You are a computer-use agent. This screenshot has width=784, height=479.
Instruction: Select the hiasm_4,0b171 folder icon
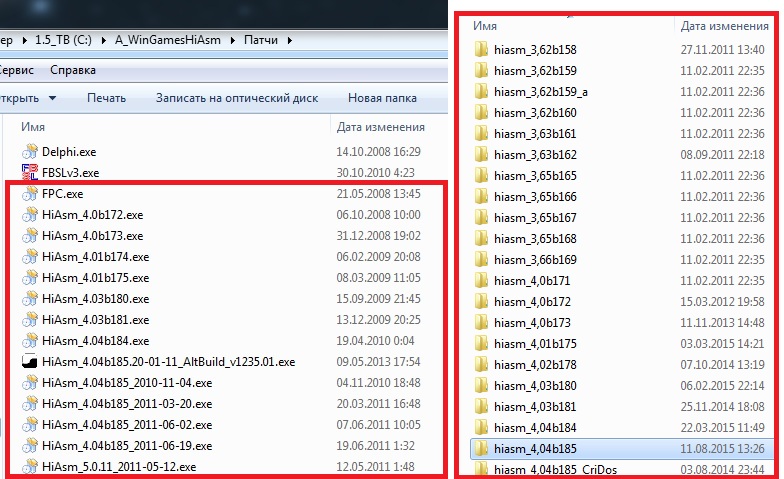(481, 280)
